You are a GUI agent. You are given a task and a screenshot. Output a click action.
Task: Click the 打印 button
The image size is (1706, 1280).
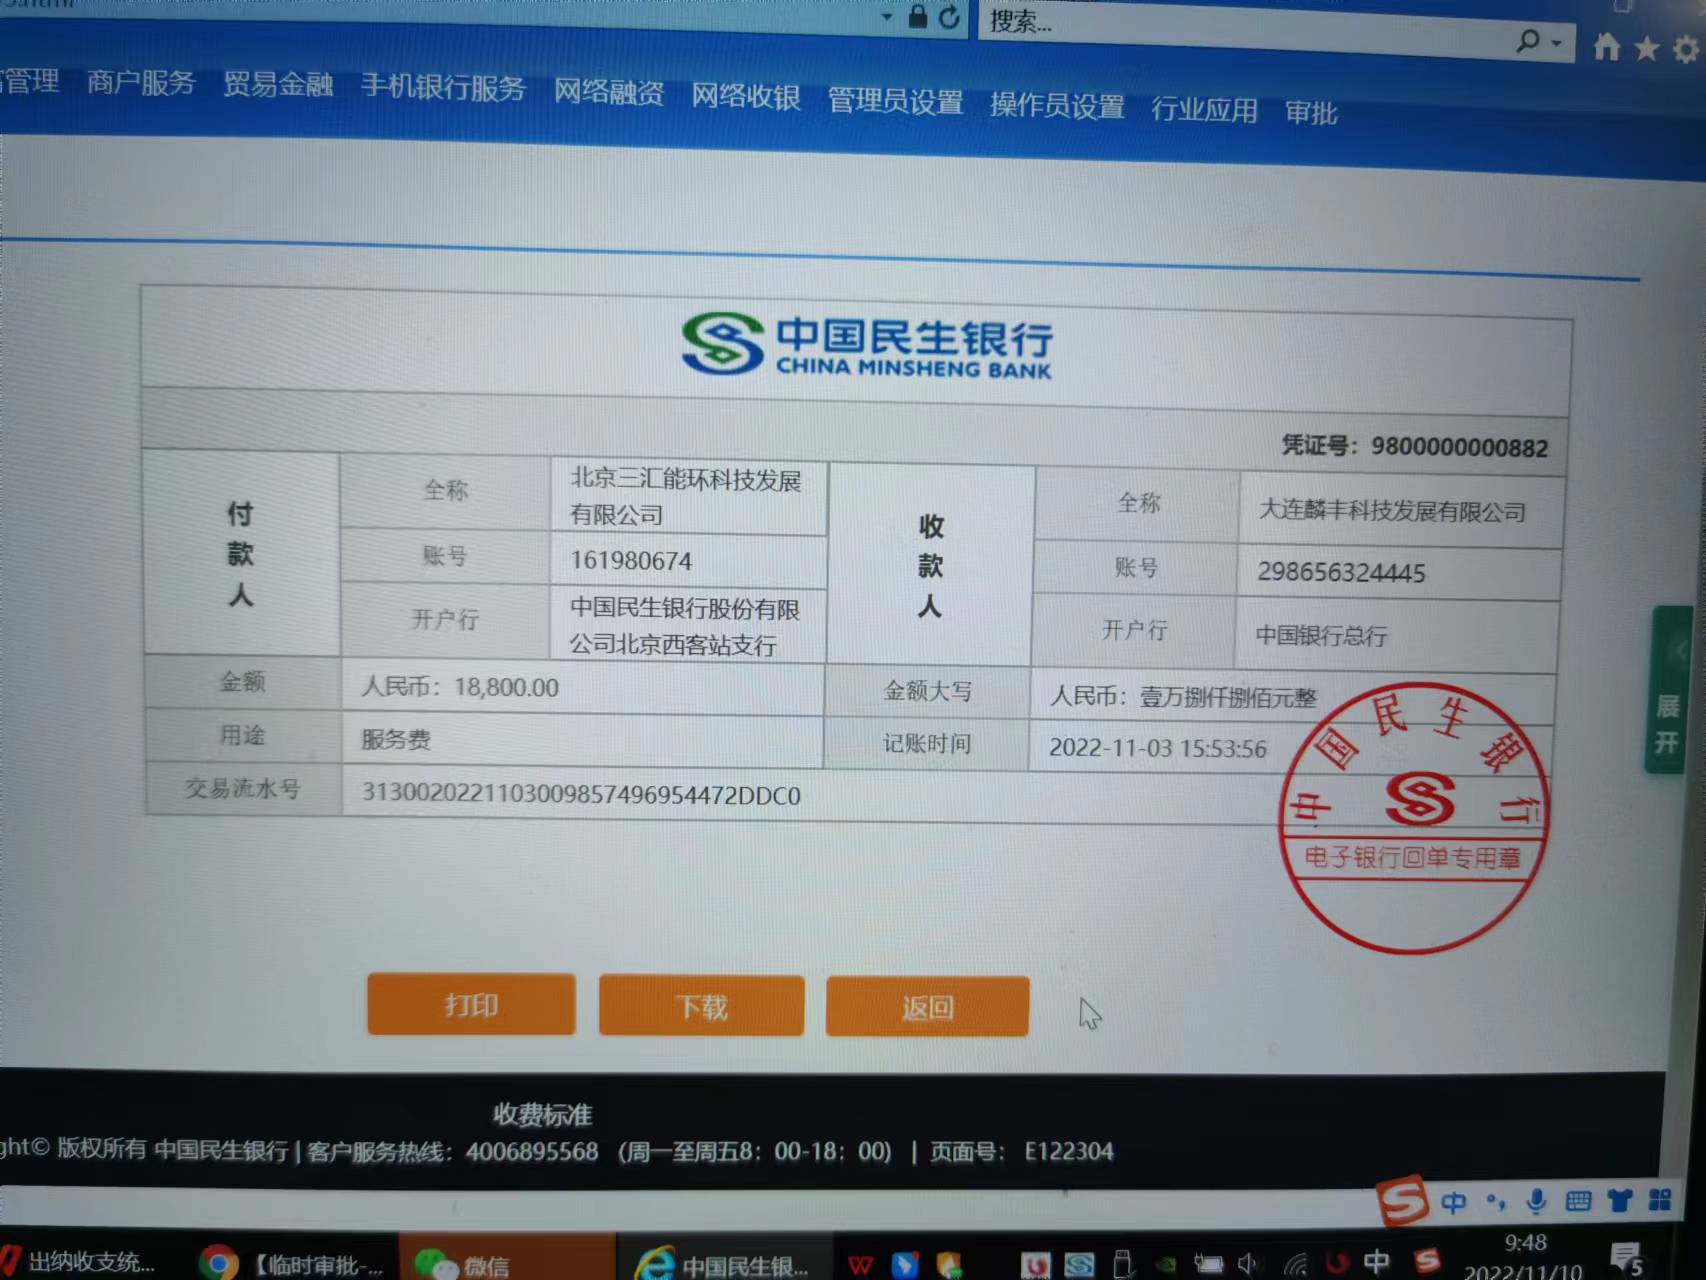tap(471, 1004)
